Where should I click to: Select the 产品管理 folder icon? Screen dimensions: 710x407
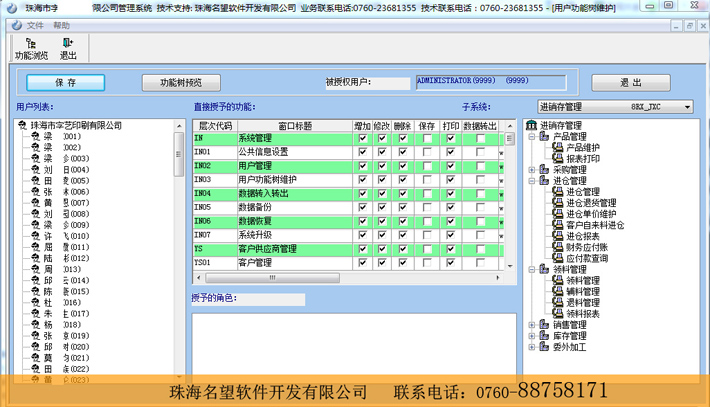544,136
